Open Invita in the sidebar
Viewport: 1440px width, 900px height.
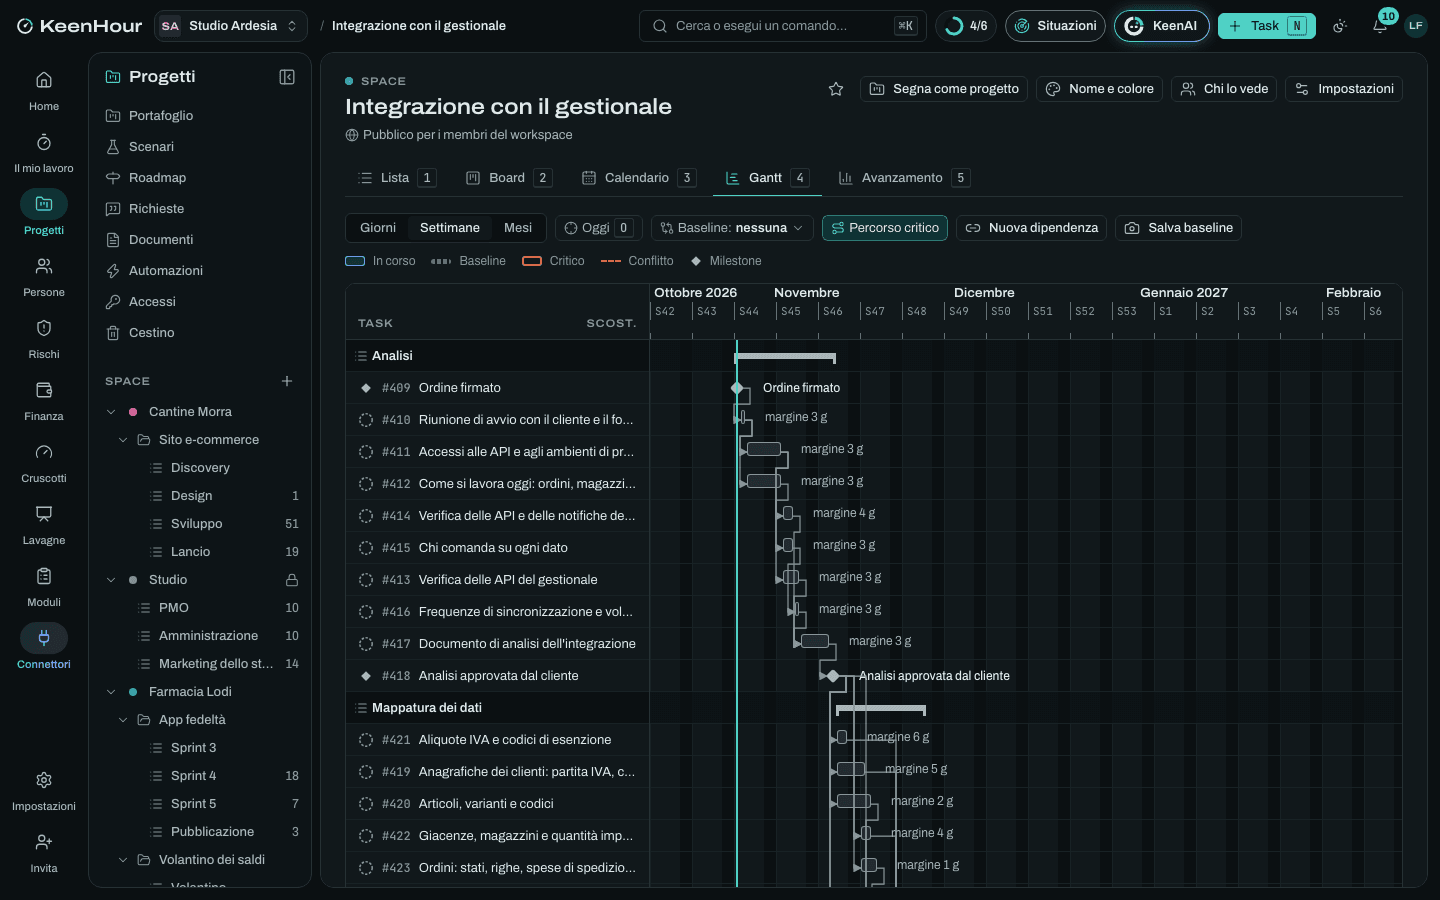[44, 853]
